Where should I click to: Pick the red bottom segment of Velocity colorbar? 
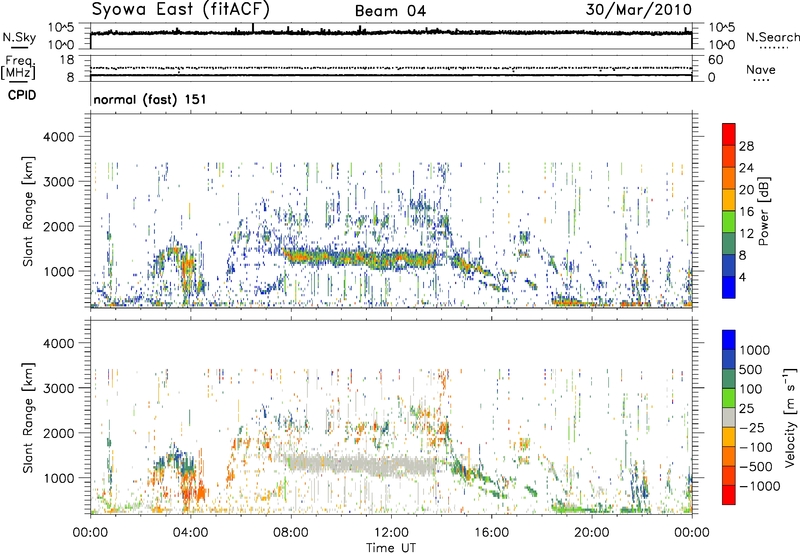pos(729,495)
